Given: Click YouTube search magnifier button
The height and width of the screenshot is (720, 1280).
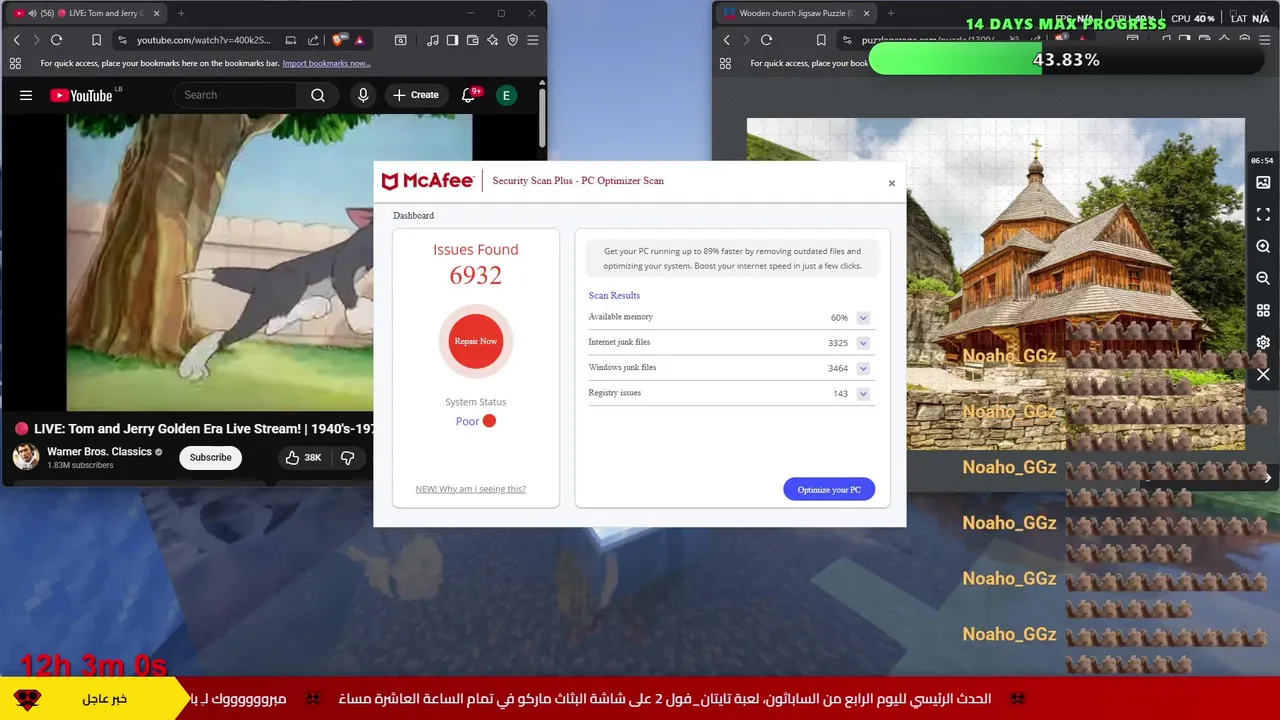Looking at the screenshot, I should [318, 95].
